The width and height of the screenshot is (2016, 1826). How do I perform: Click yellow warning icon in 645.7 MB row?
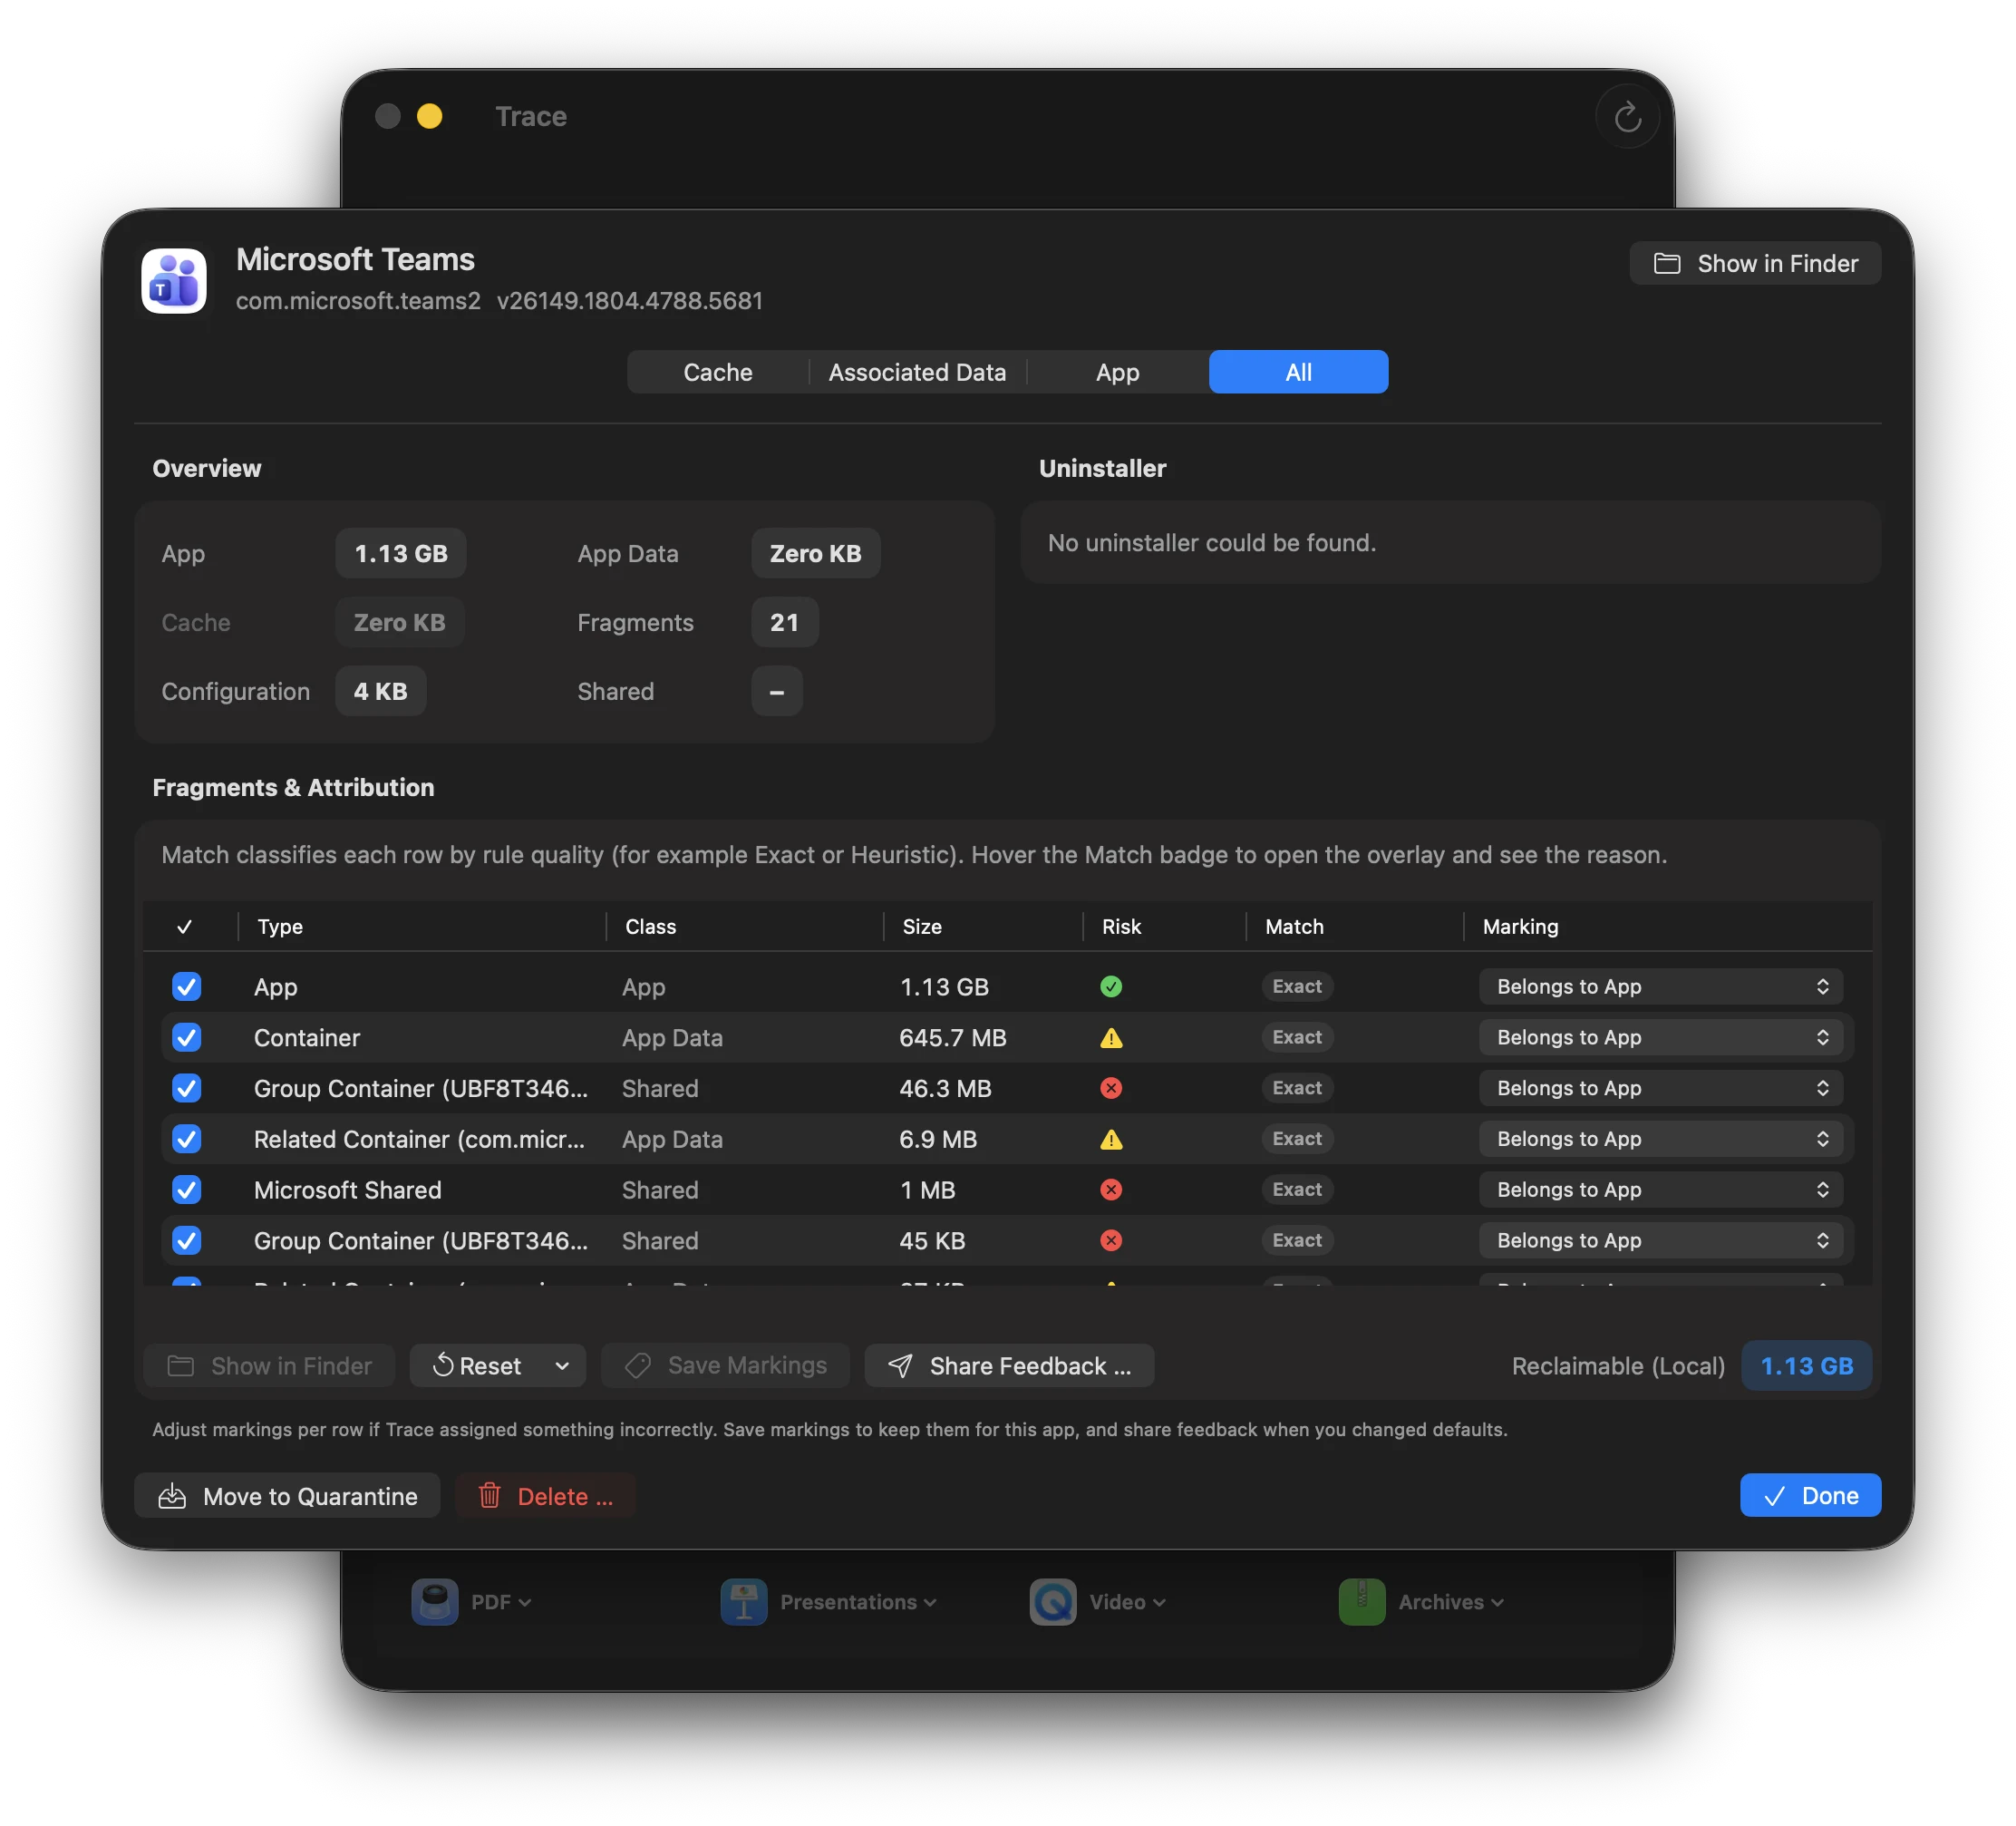coord(1111,1038)
